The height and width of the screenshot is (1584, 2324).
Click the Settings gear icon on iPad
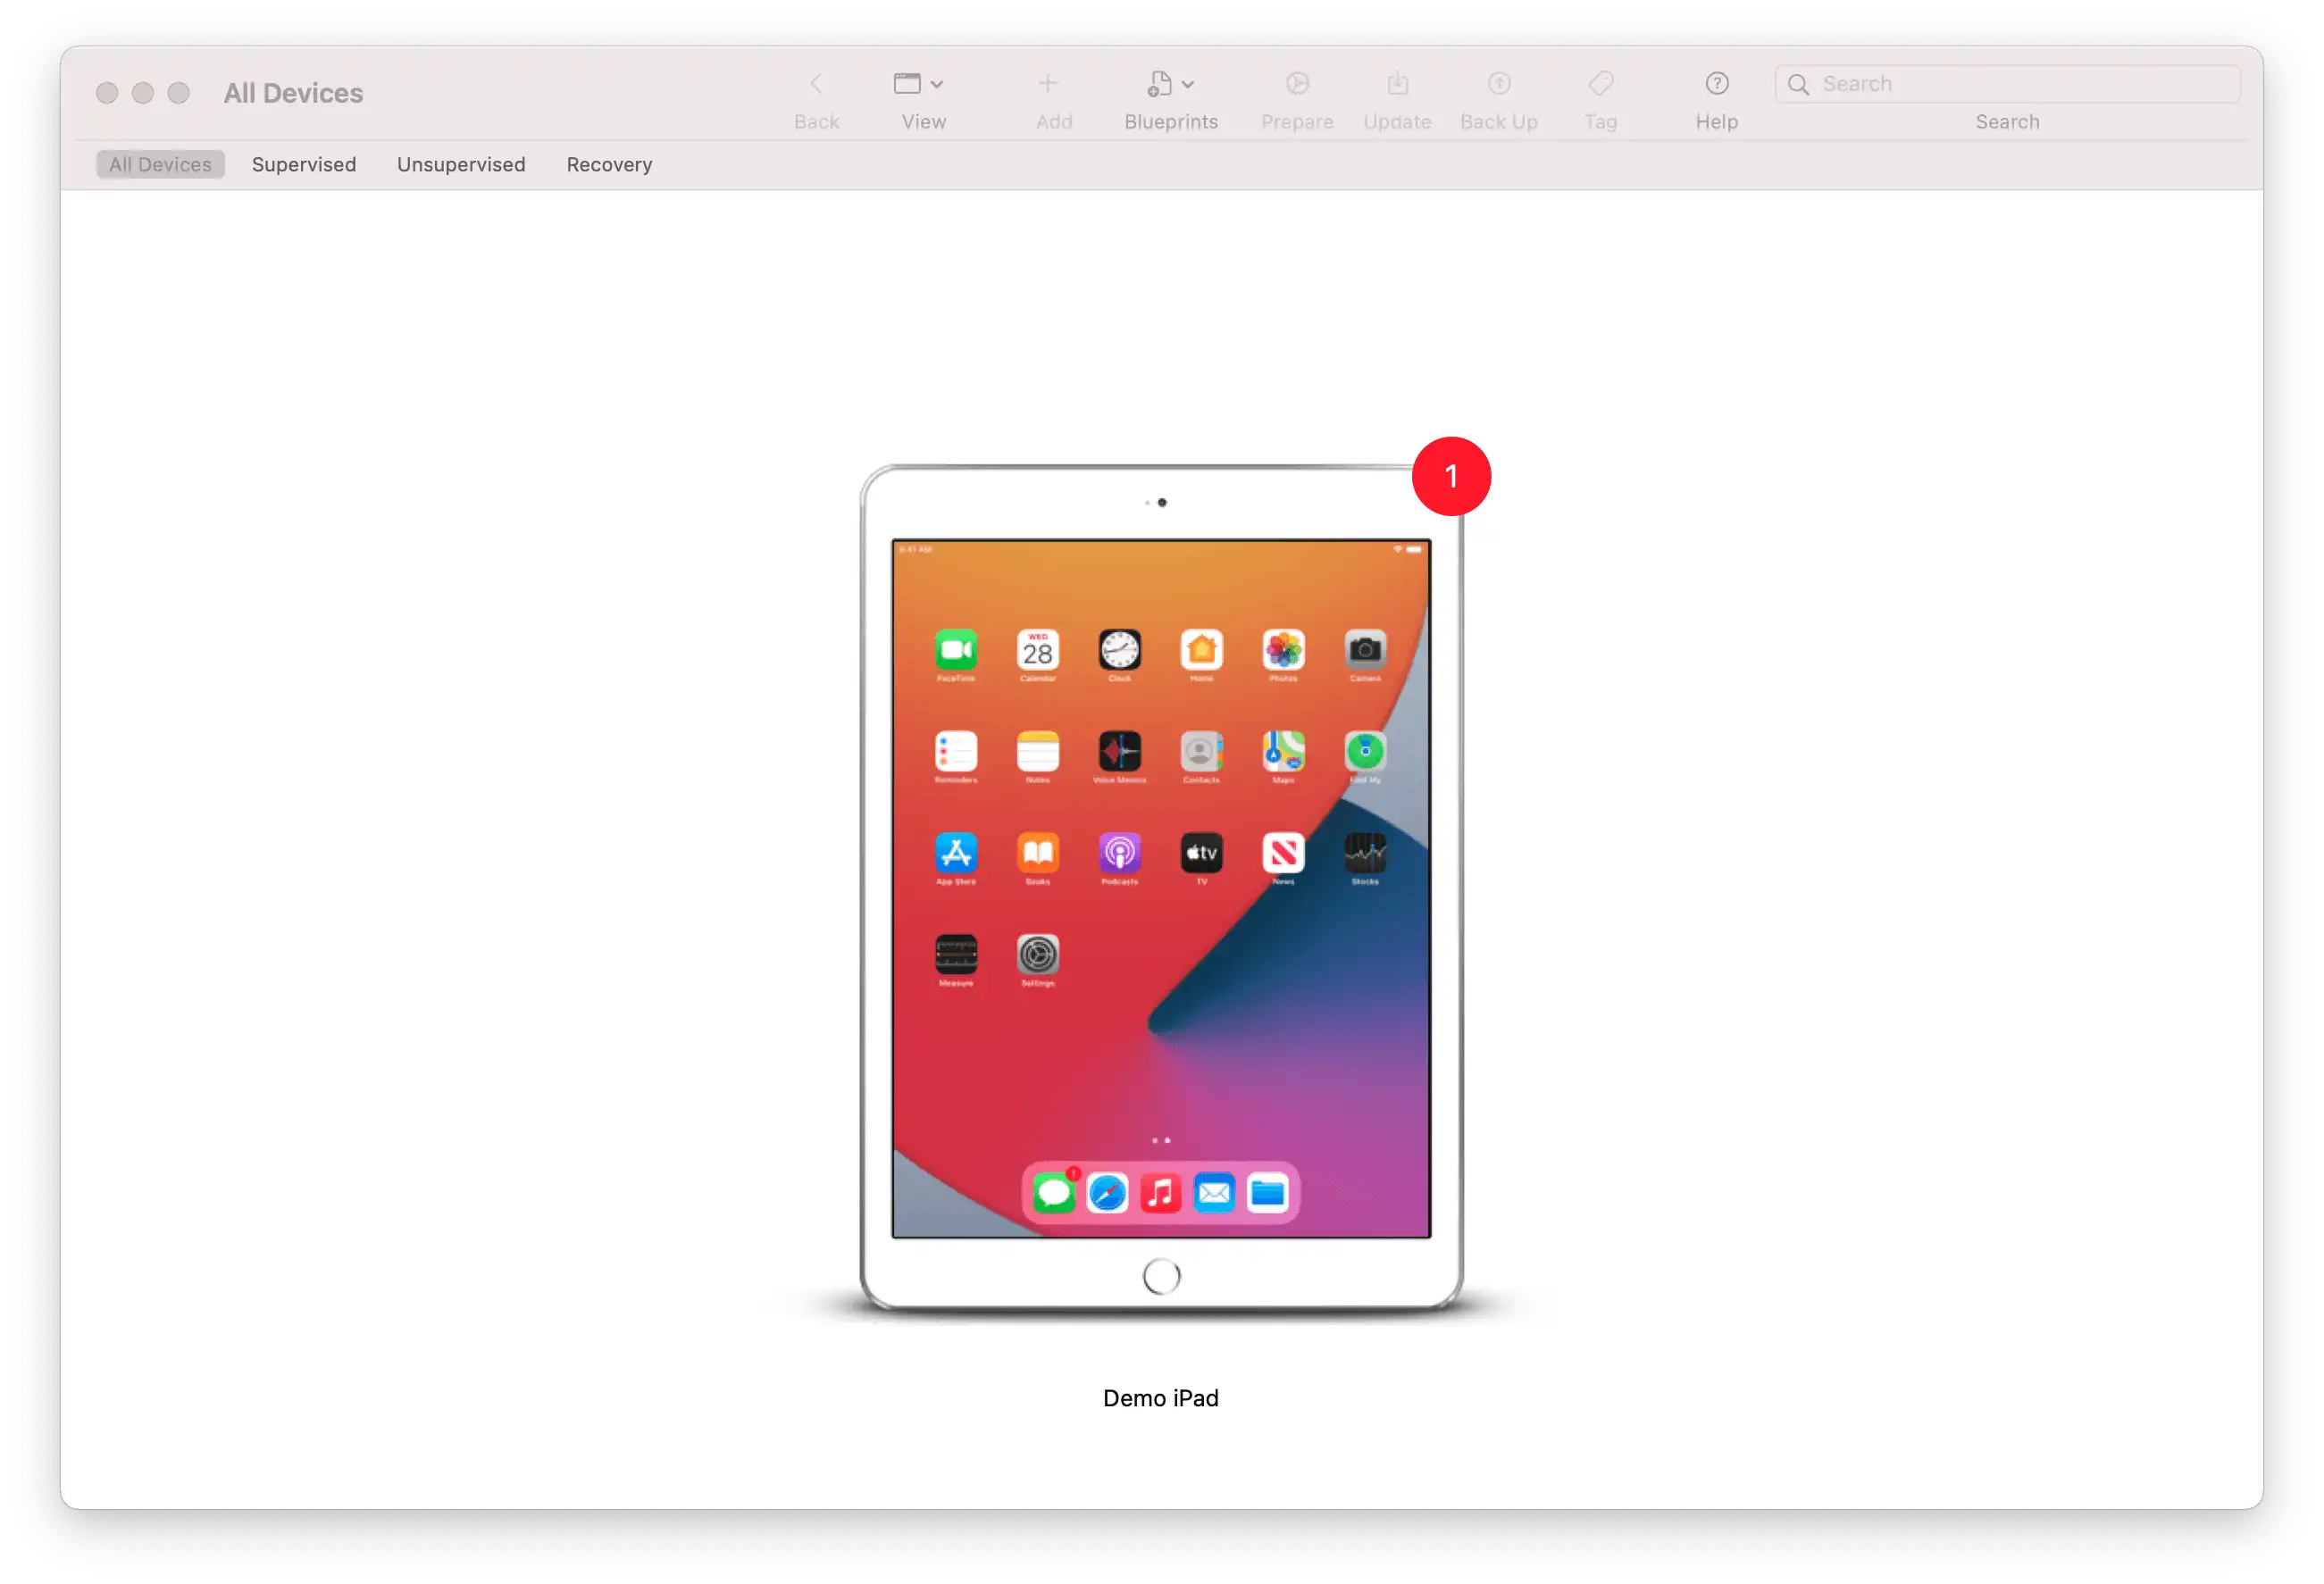1037,954
